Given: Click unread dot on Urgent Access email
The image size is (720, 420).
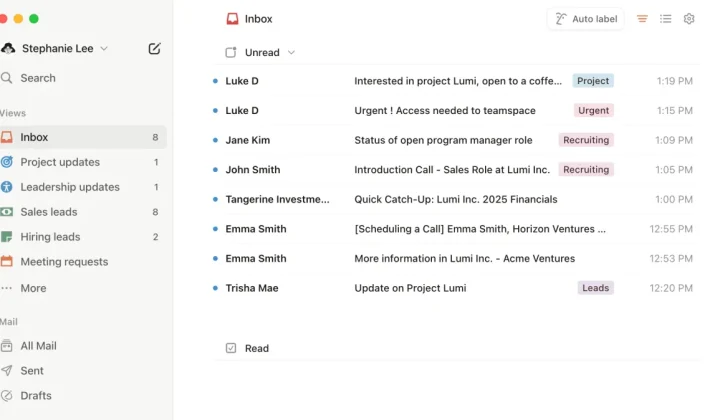Looking at the screenshot, I should point(215,110).
